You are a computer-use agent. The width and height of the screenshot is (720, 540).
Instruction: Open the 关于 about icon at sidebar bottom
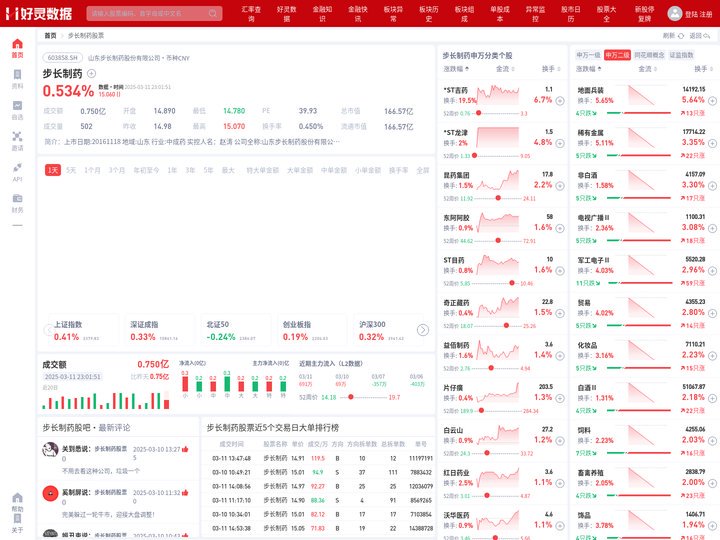tap(17, 519)
